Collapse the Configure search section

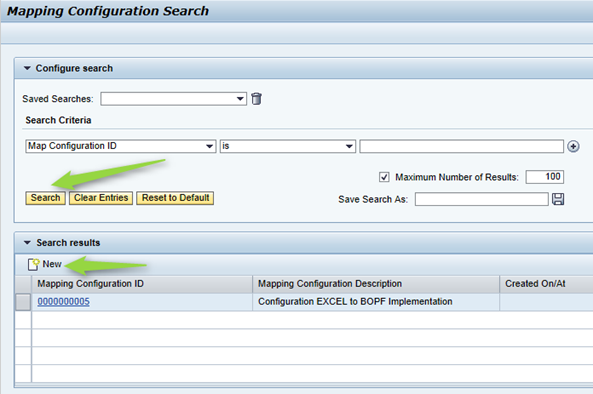click(x=27, y=68)
